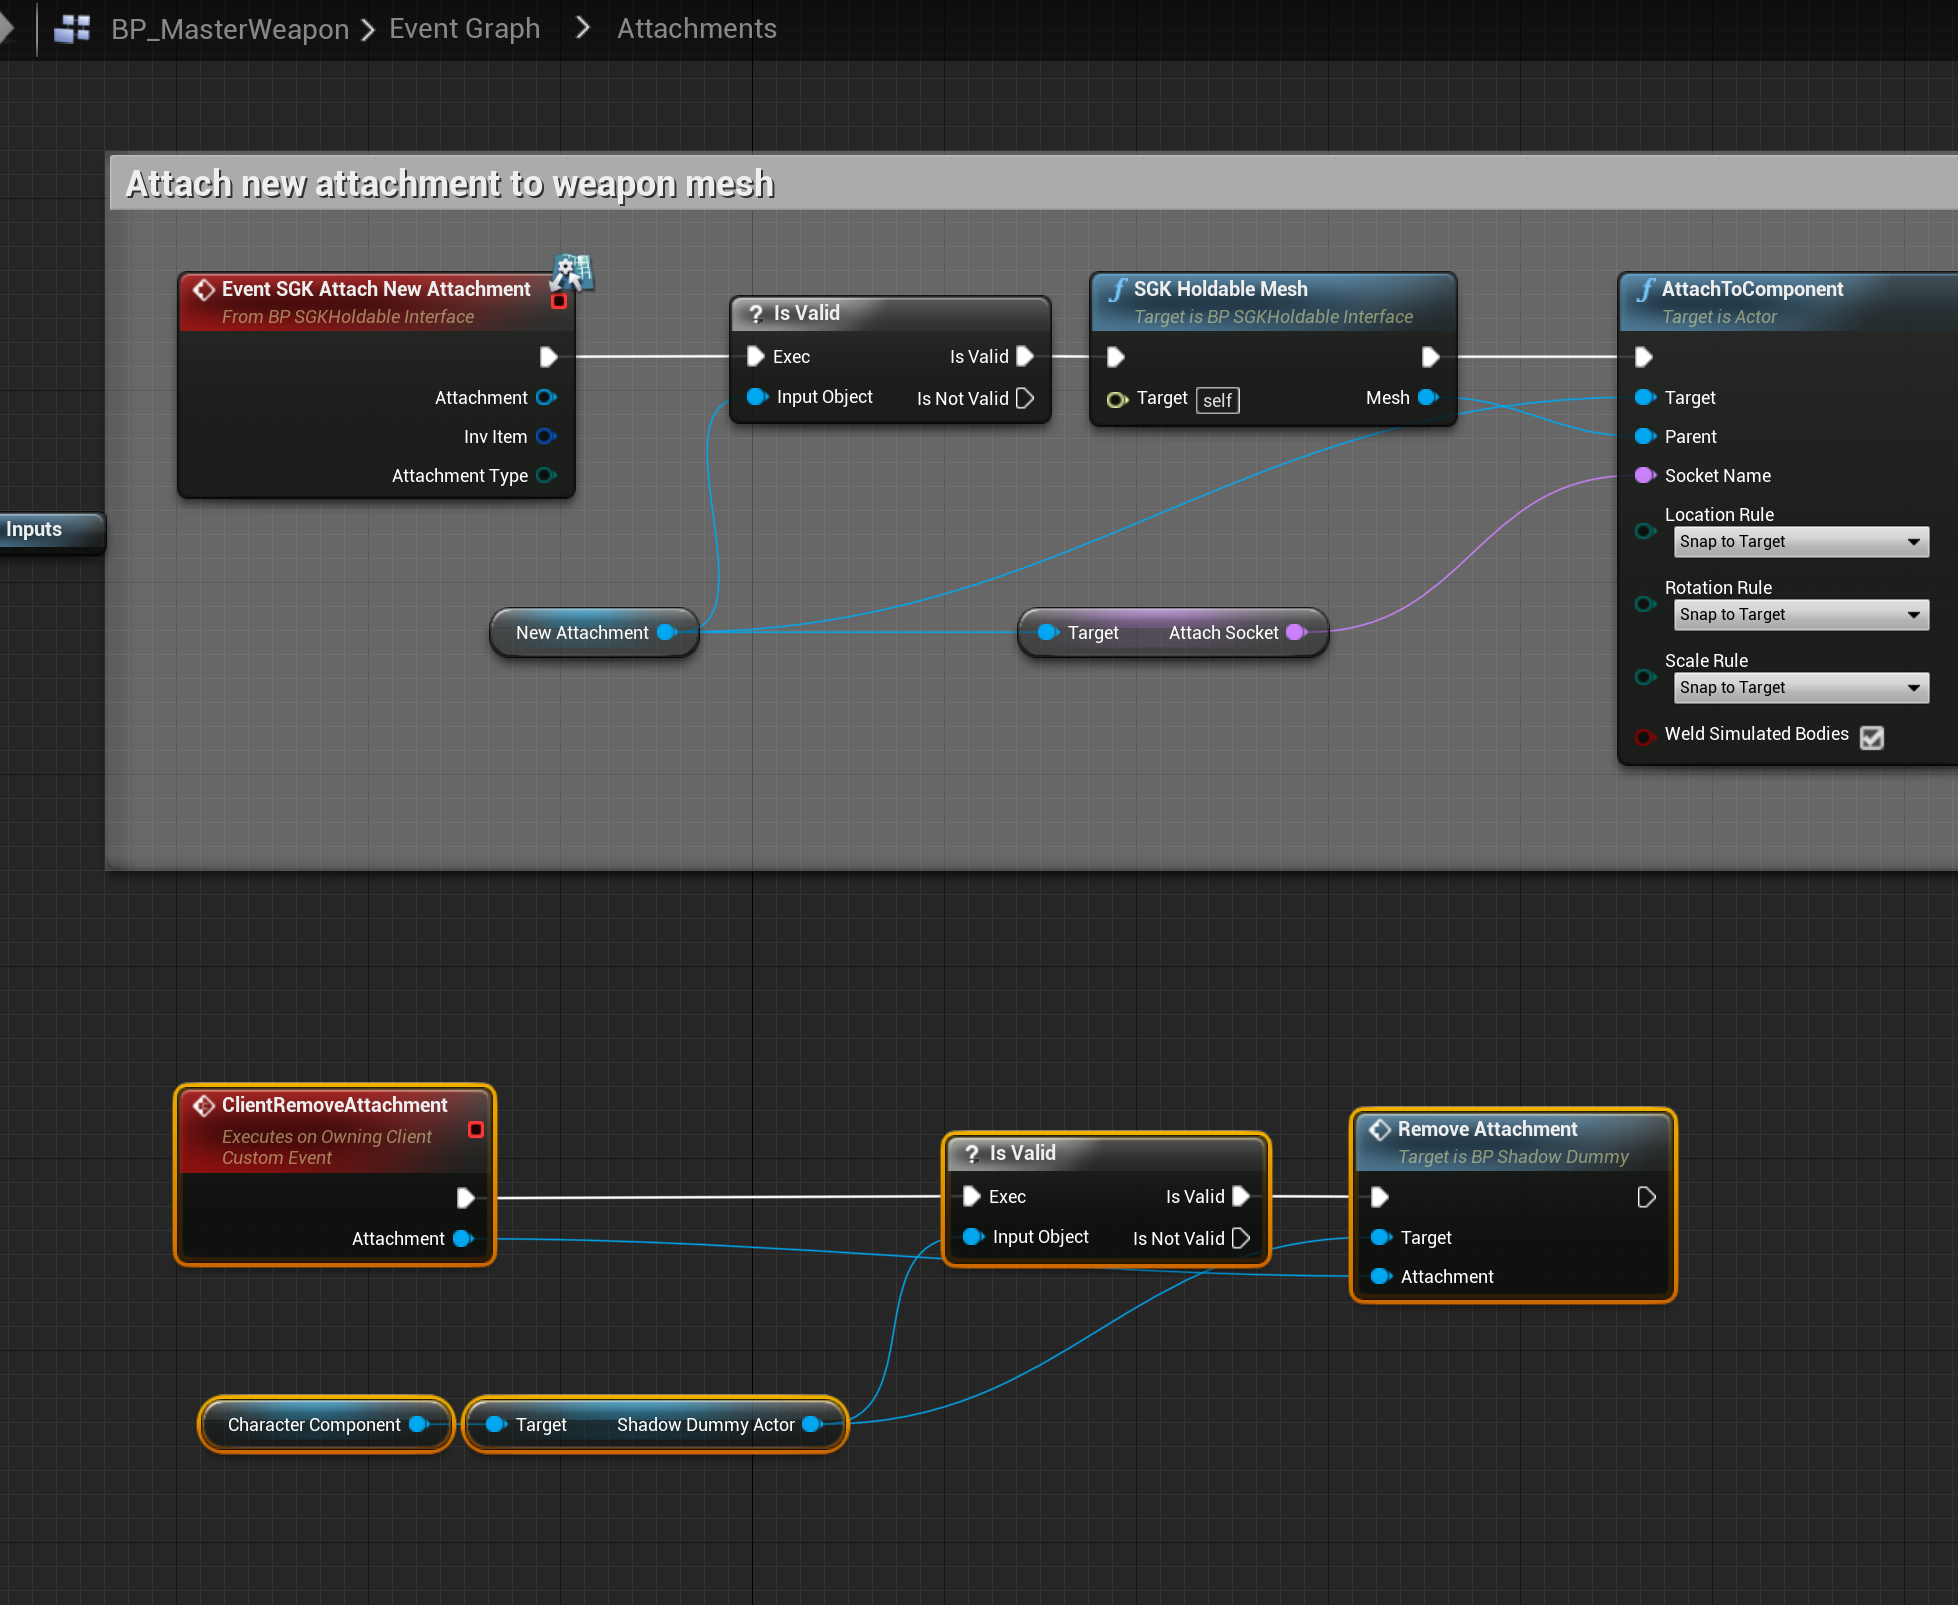Select the Remove Attachment node title

click(x=1487, y=1129)
